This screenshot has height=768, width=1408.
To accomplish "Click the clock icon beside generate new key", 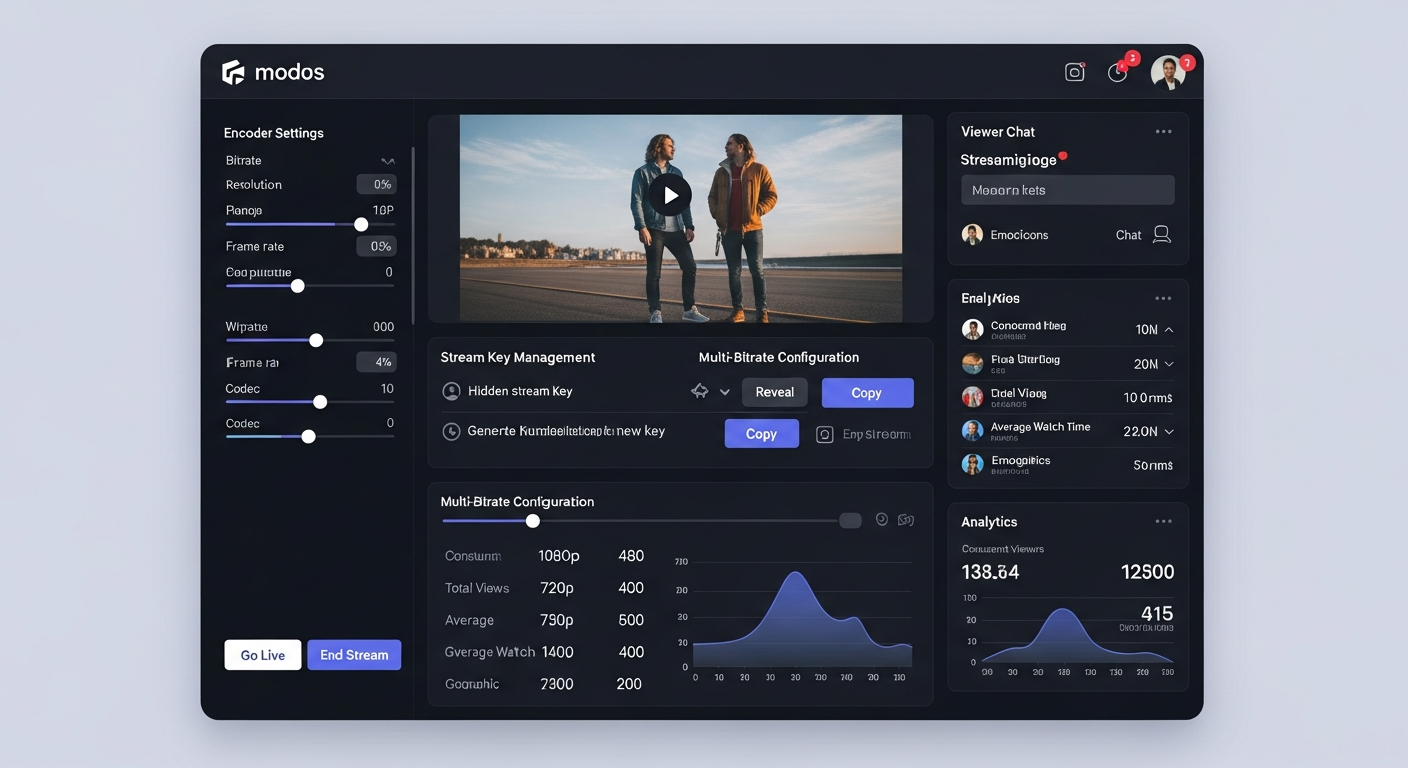I will tap(451, 431).
